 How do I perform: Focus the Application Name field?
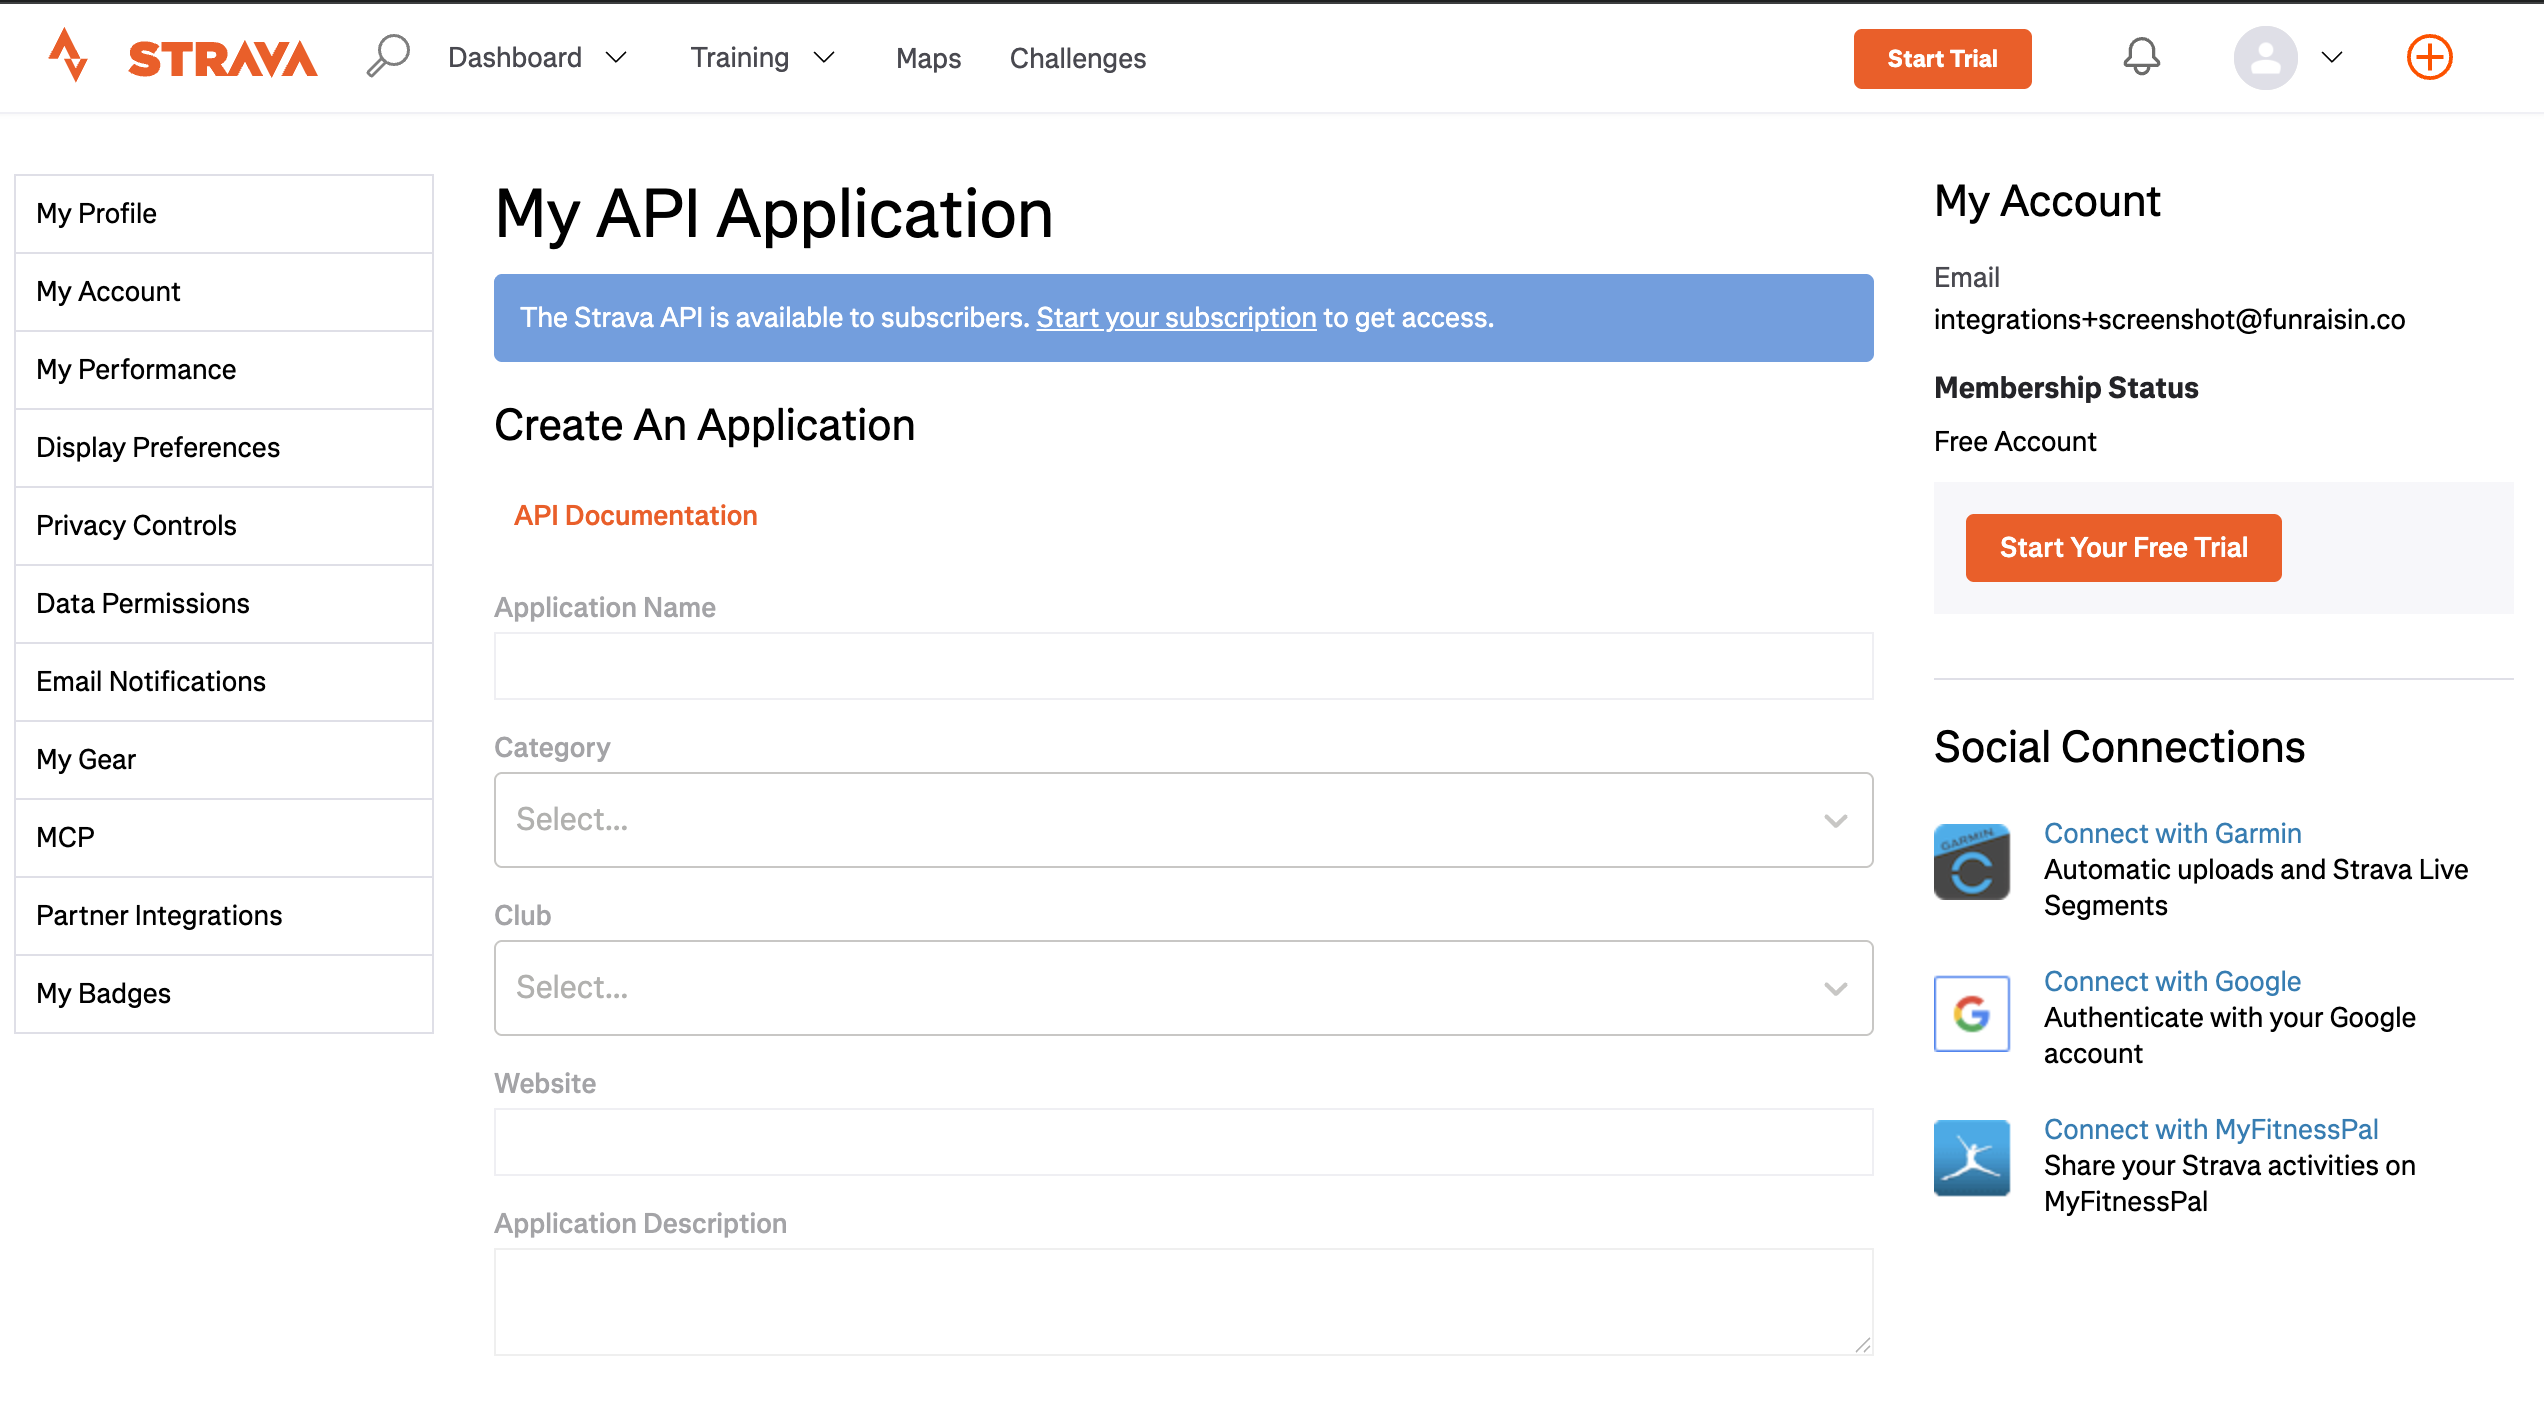click(1183, 666)
